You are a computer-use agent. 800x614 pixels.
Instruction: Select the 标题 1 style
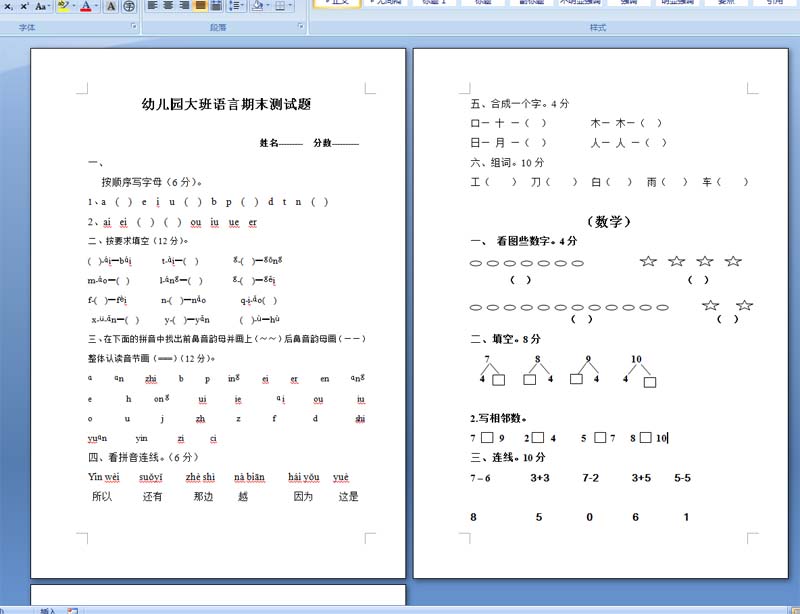click(434, 2)
